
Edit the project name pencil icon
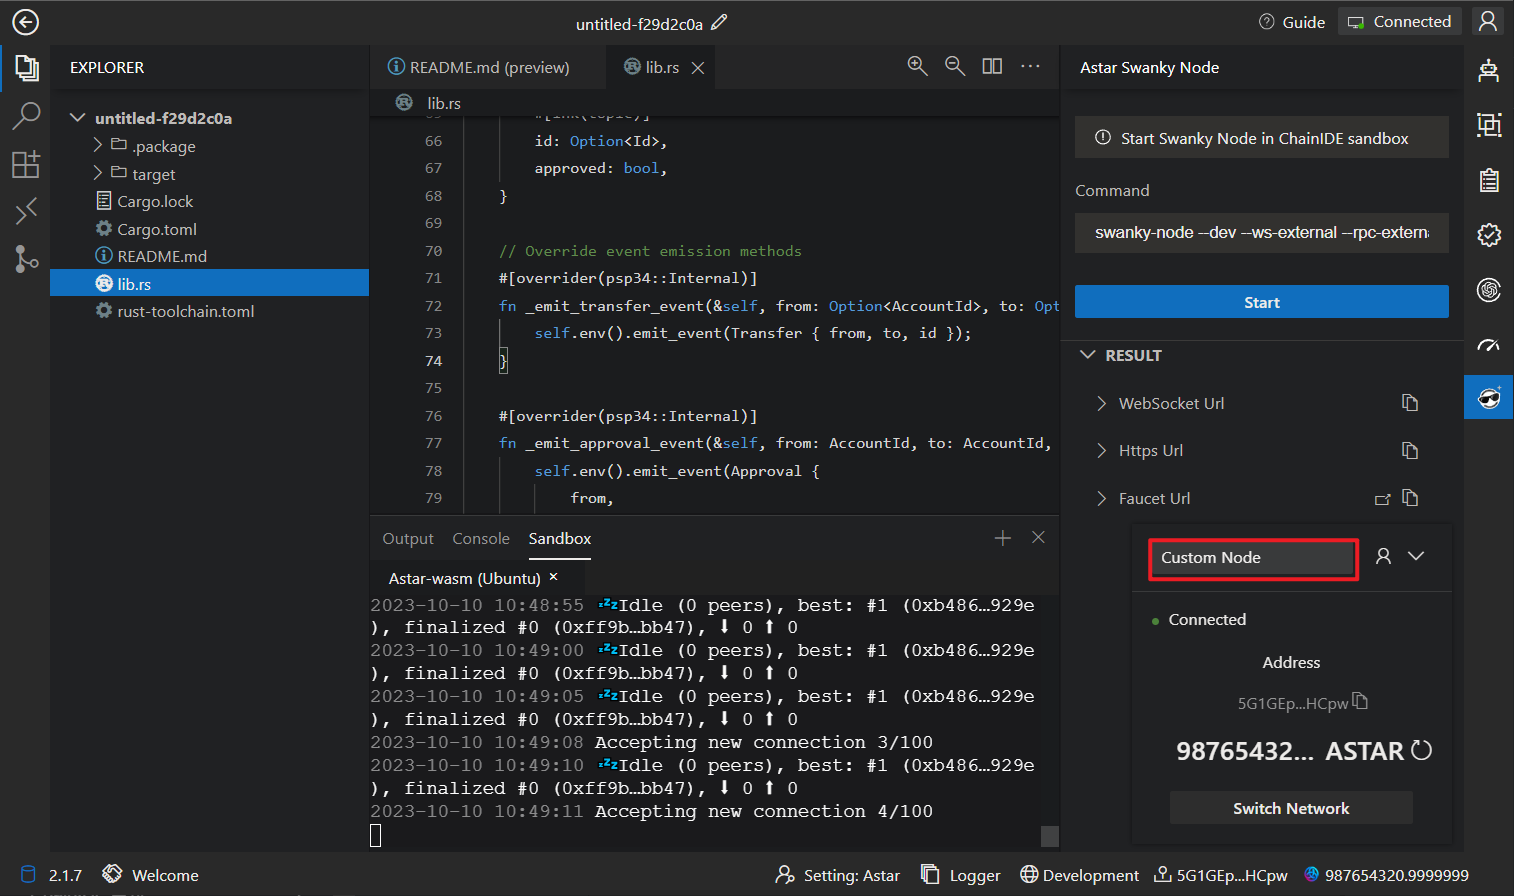[x=719, y=22]
